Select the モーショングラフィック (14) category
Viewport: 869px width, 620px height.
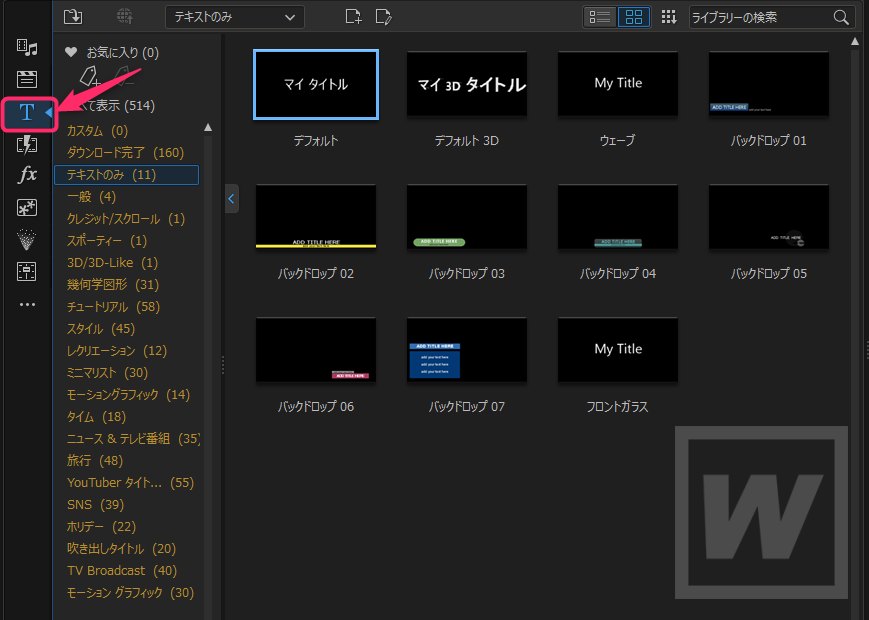(x=128, y=394)
